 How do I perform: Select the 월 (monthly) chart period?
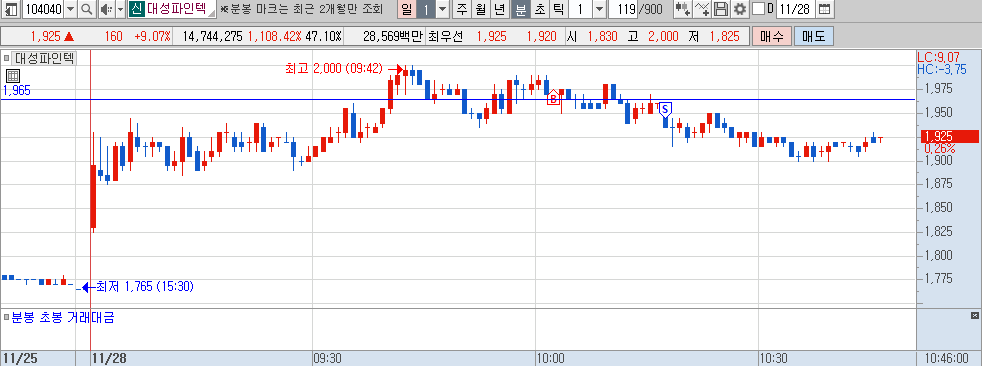click(480, 9)
